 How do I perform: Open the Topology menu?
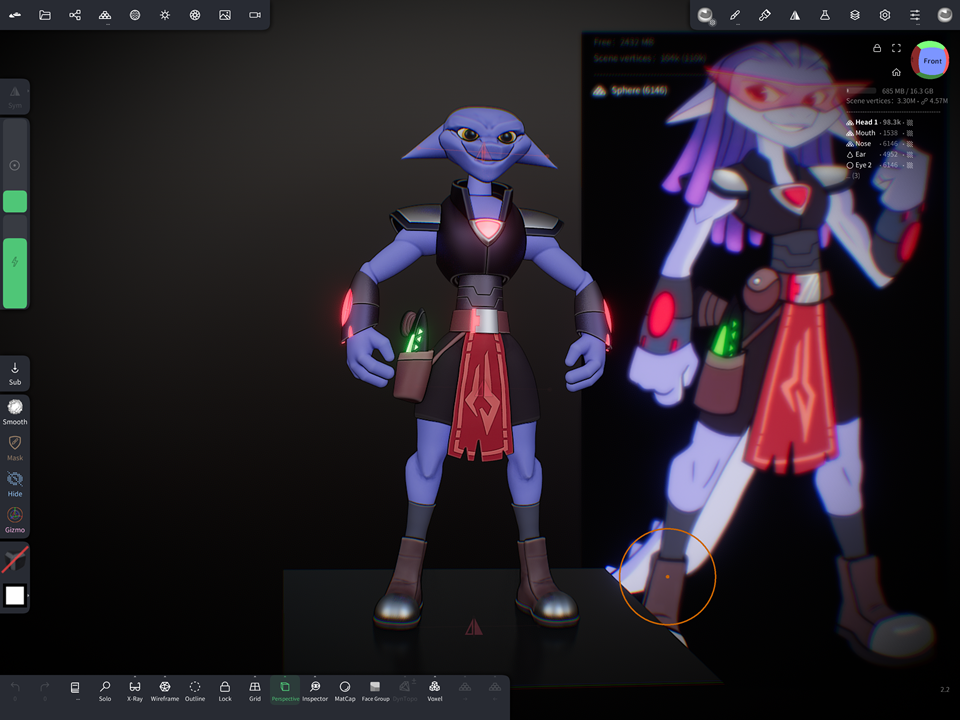(105, 15)
